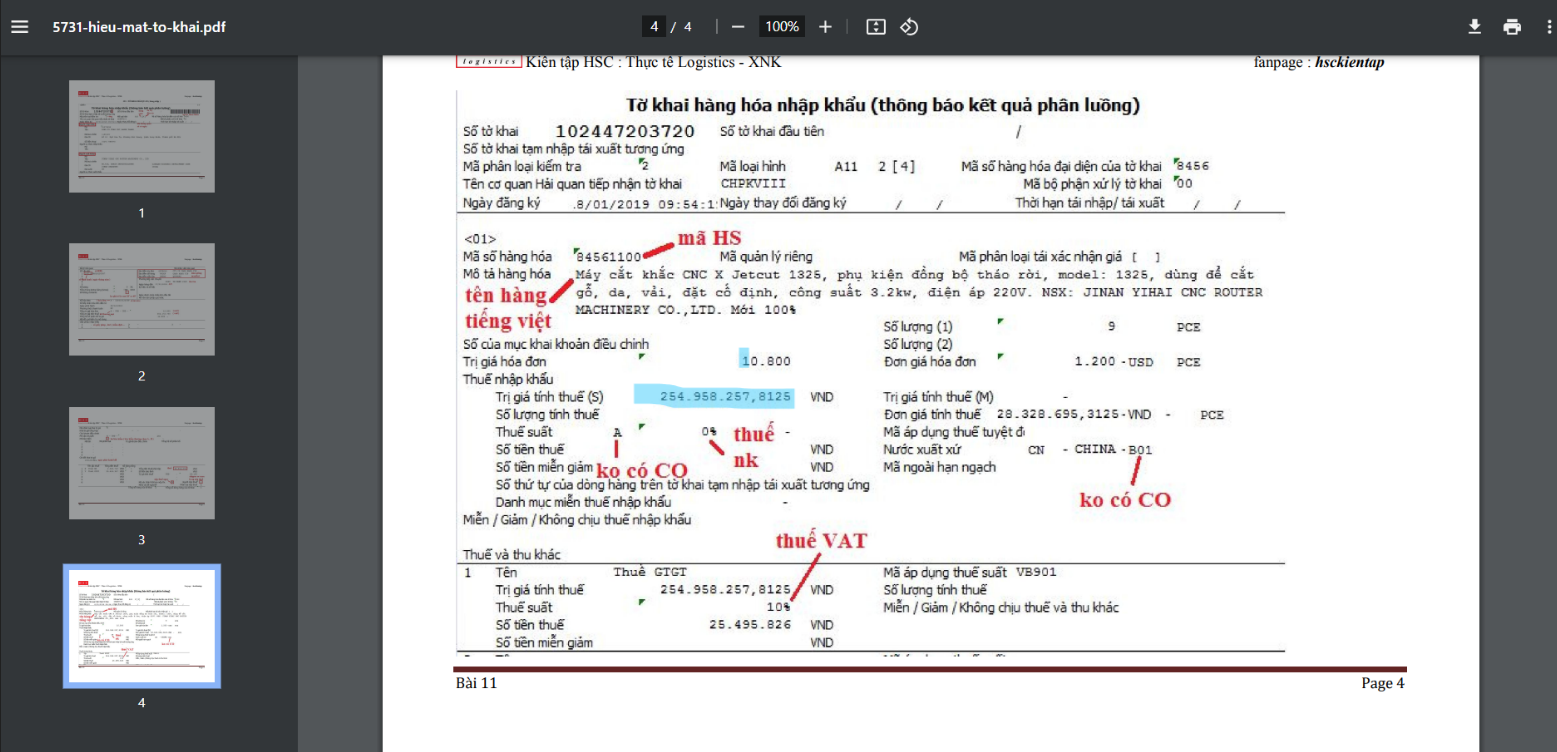Click the tax code VB901
Screen dimensions: 1557x752
1036,573
